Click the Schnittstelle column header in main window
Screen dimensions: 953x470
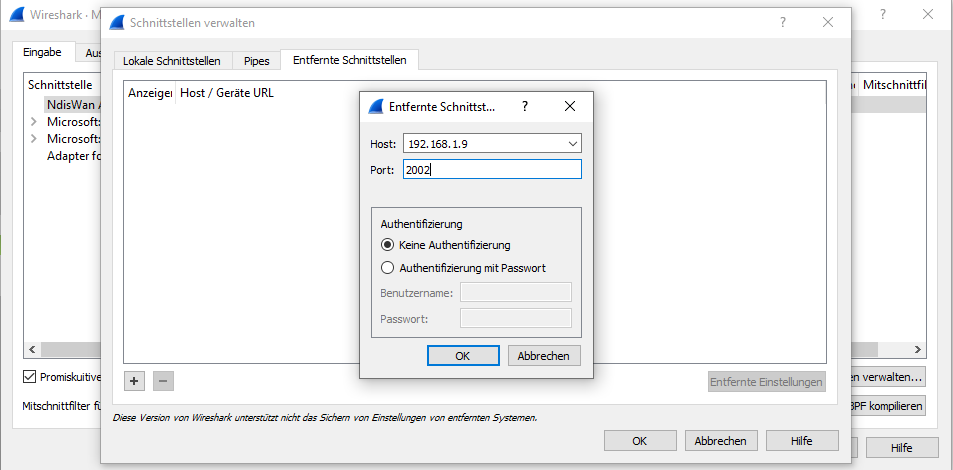tap(60, 85)
